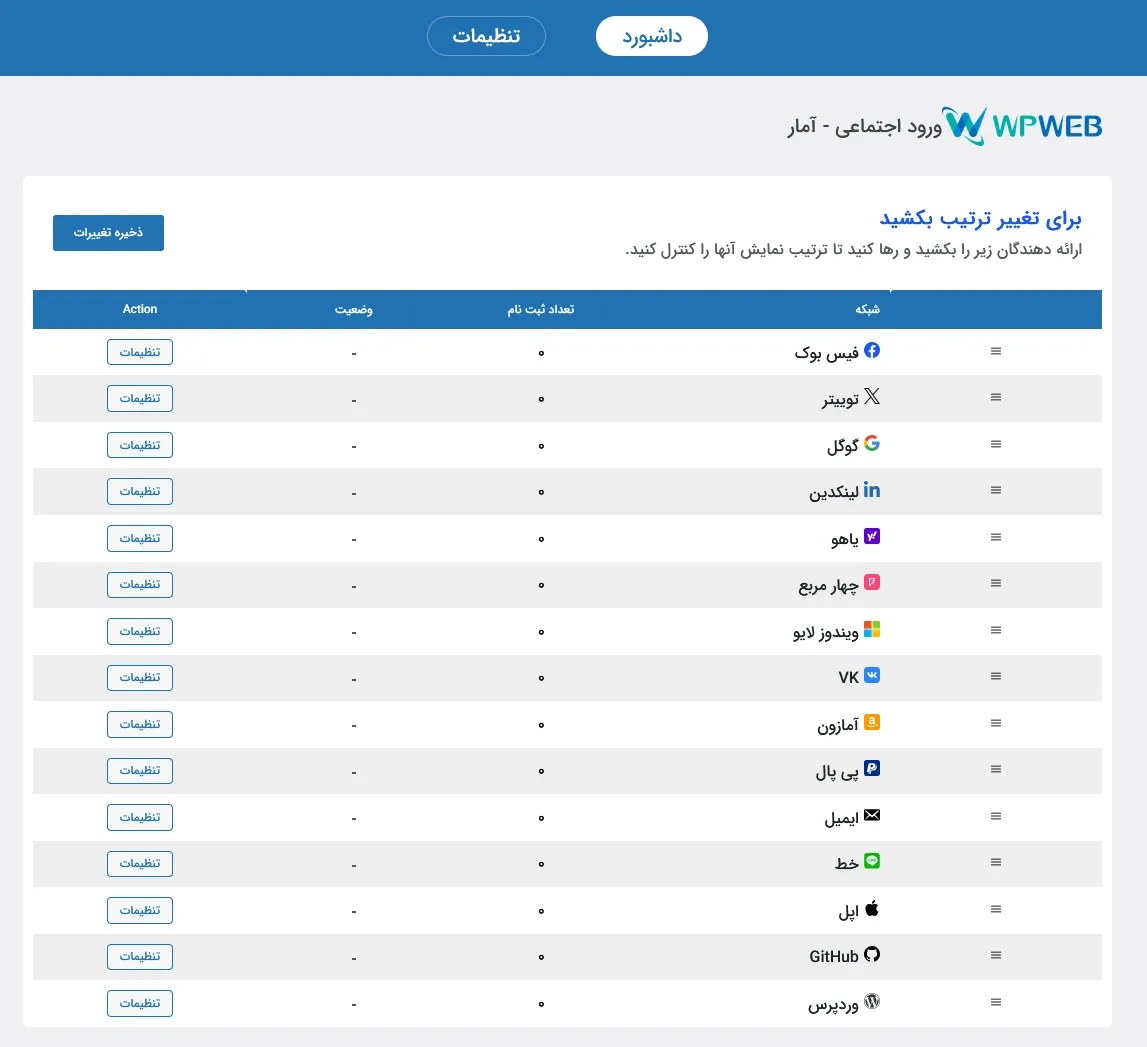Click the GitHub network name
Image resolution: width=1147 pixels, height=1047 pixels.
834,956
